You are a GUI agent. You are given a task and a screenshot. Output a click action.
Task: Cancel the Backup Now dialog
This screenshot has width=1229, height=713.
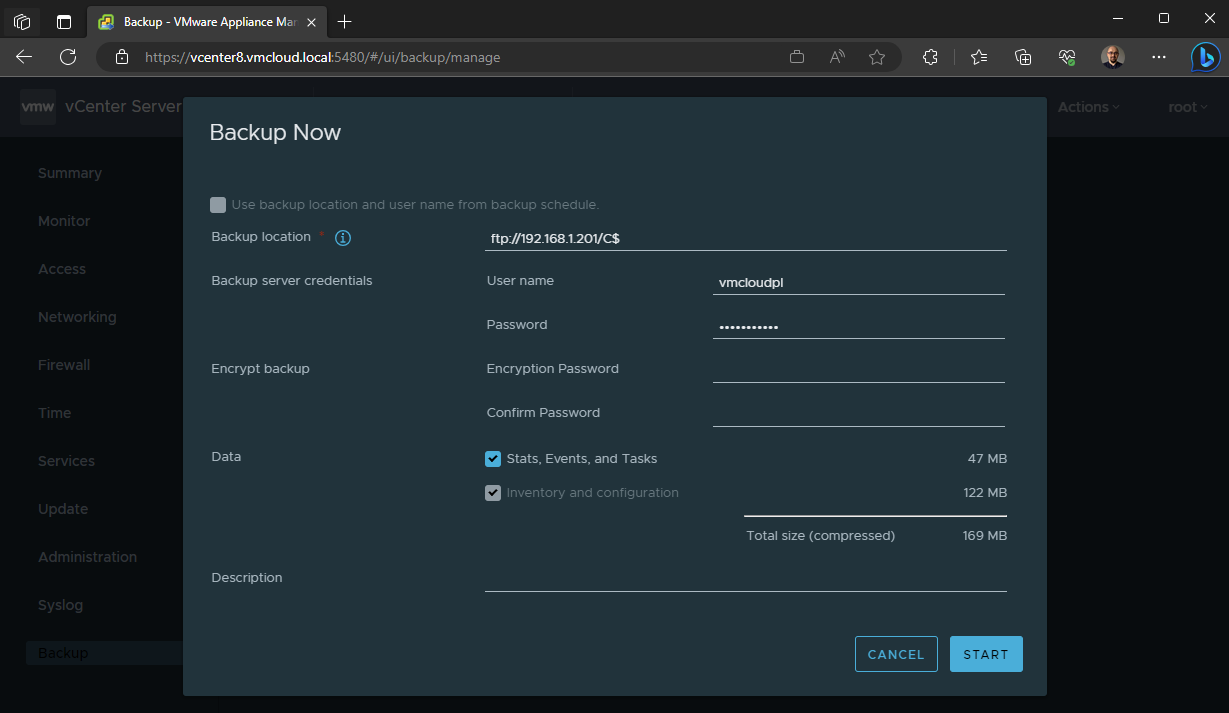click(895, 654)
